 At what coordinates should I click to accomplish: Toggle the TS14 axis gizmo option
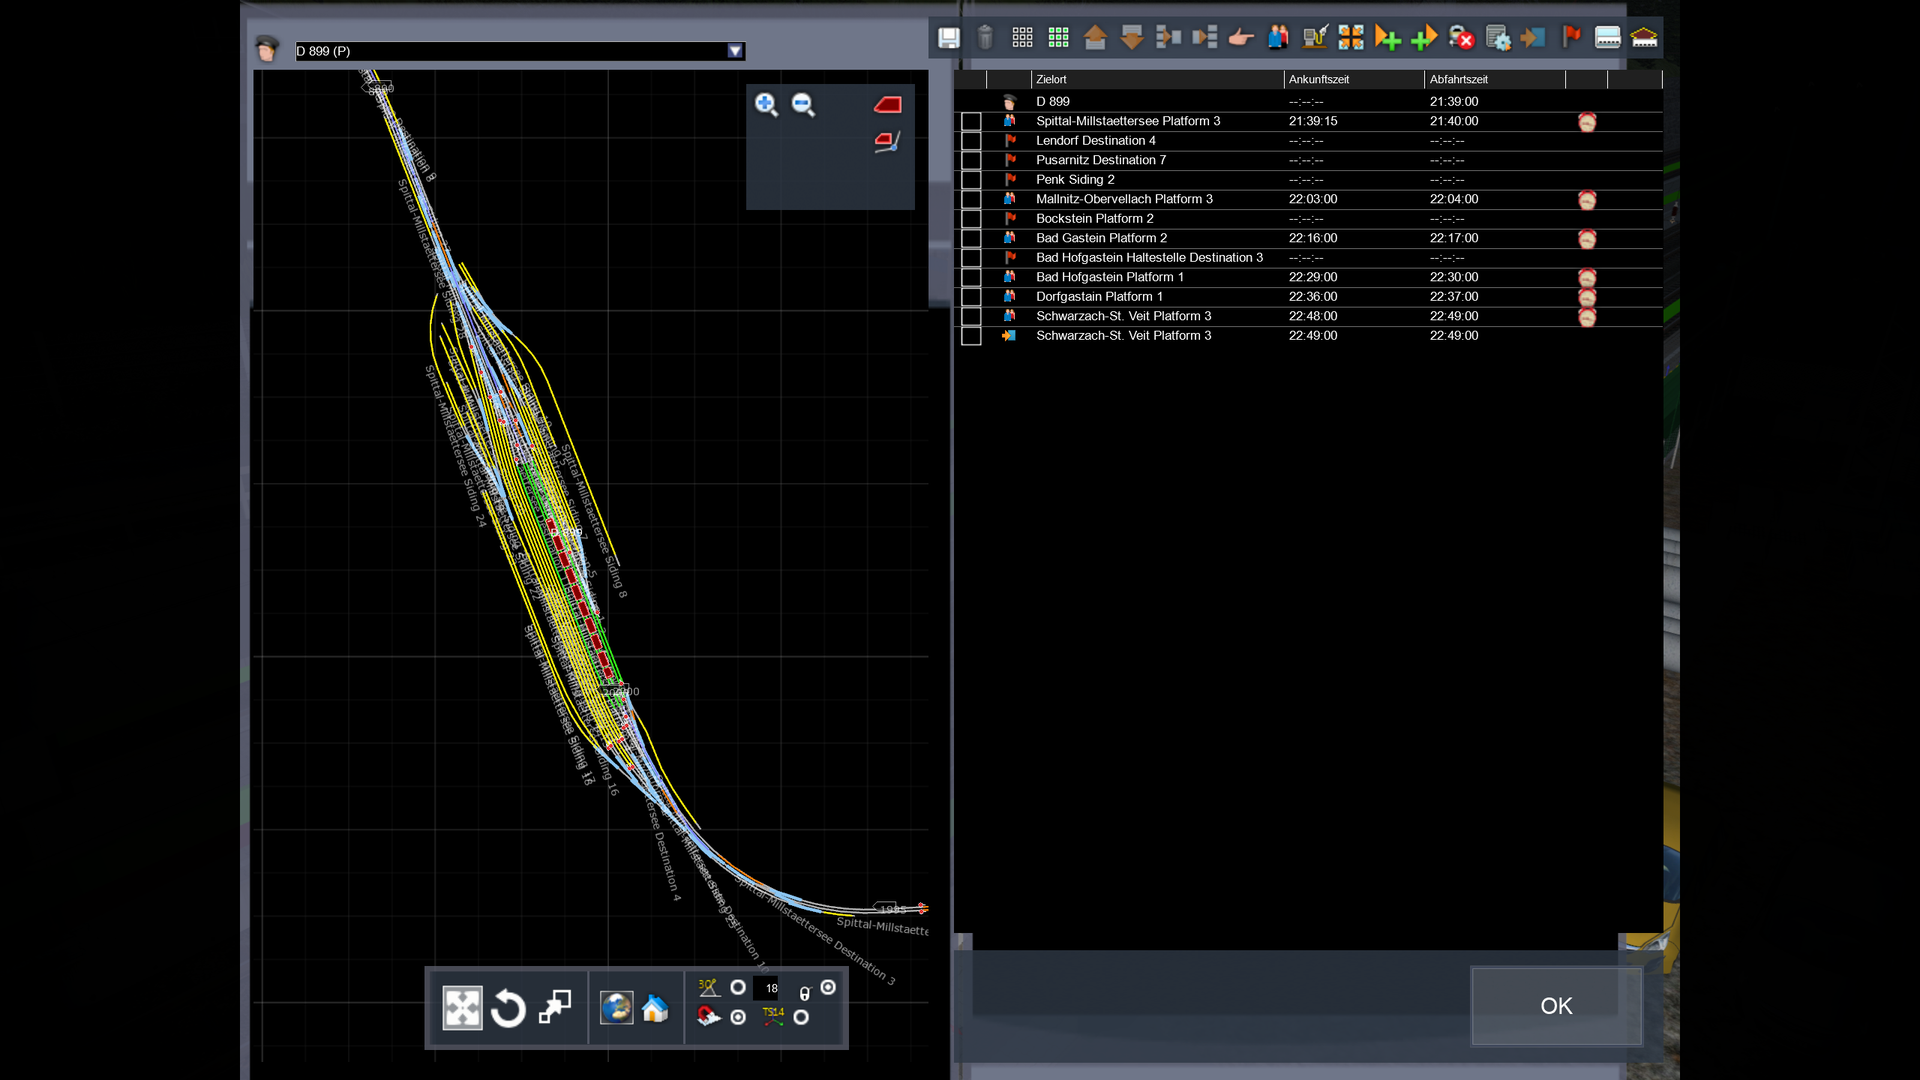(801, 1018)
